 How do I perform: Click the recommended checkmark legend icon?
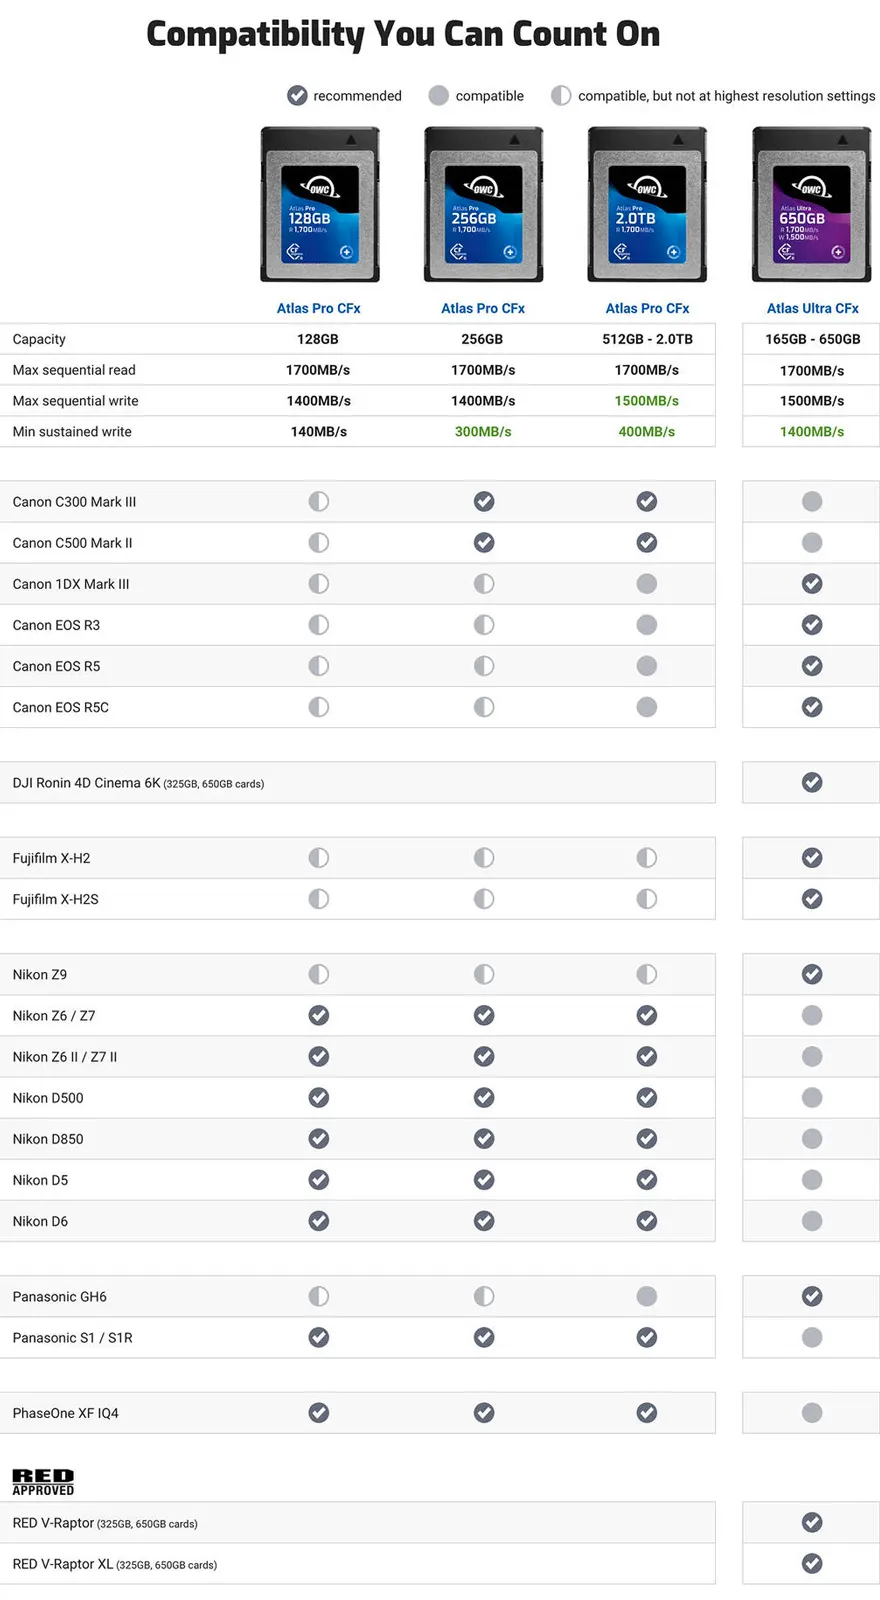coord(297,95)
